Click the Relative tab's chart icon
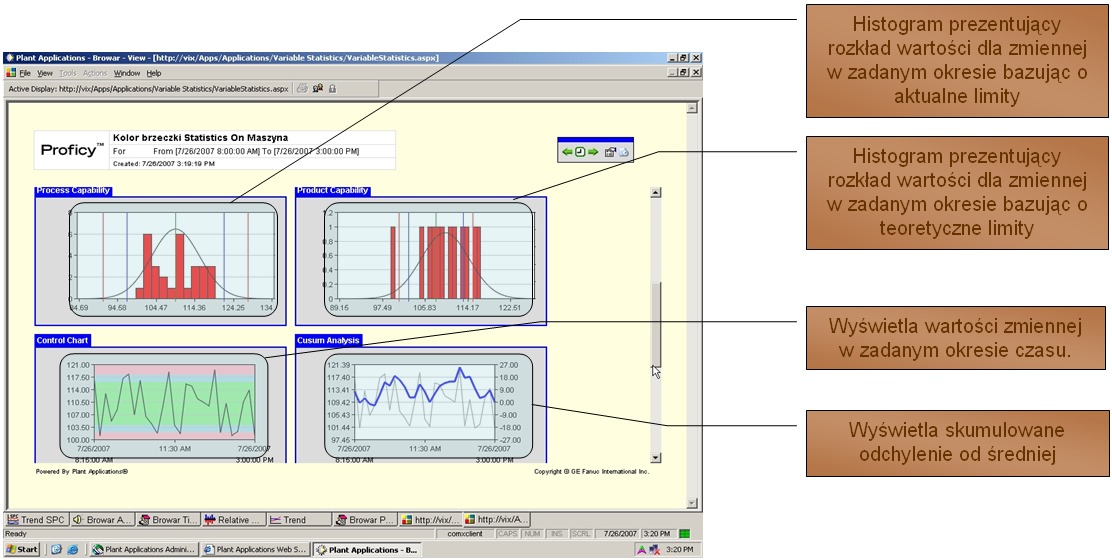 (210, 520)
